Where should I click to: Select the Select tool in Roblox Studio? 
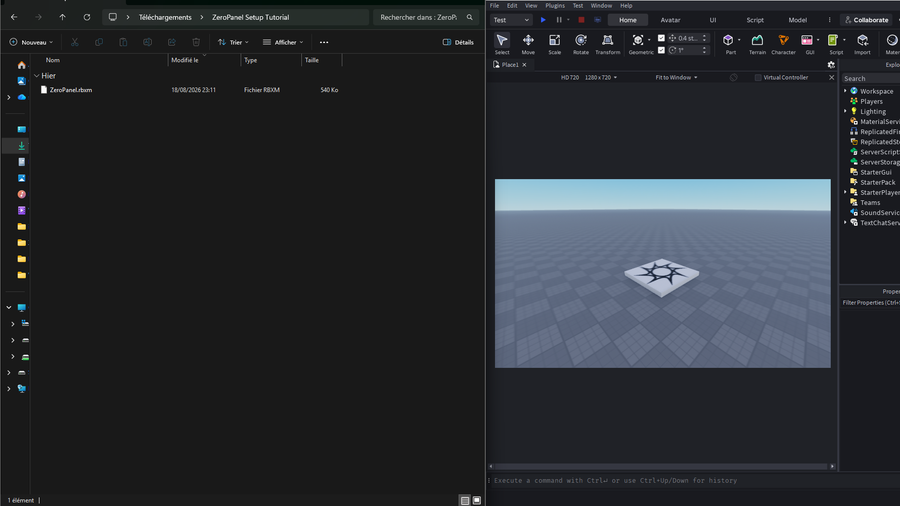(x=502, y=44)
